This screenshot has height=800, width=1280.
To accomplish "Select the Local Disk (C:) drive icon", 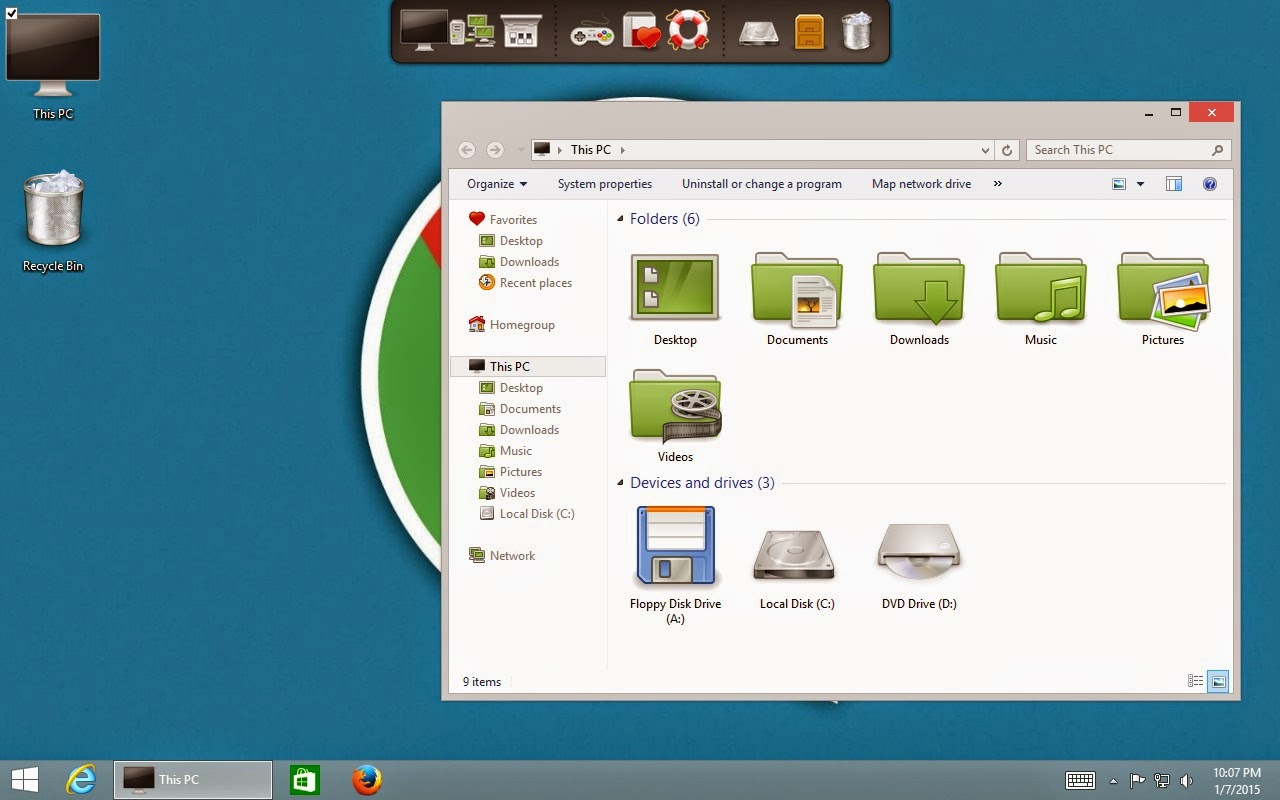I will [x=794, y=555].
